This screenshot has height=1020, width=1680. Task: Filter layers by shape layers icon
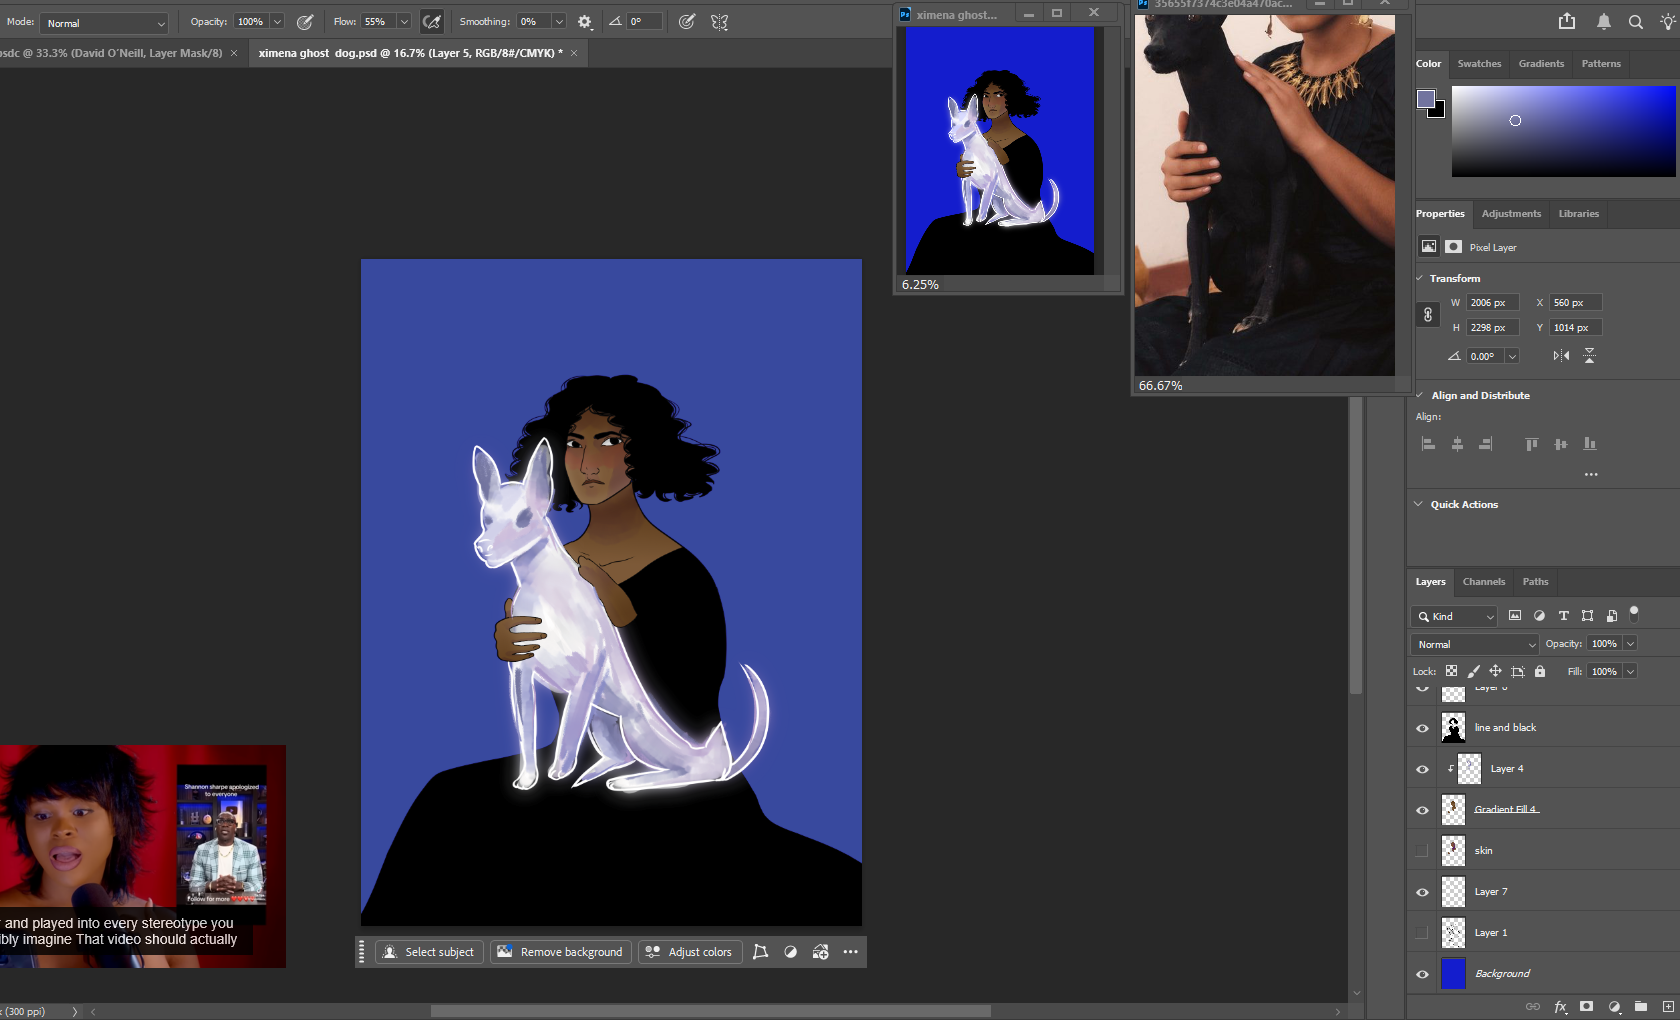[1587, 616]
